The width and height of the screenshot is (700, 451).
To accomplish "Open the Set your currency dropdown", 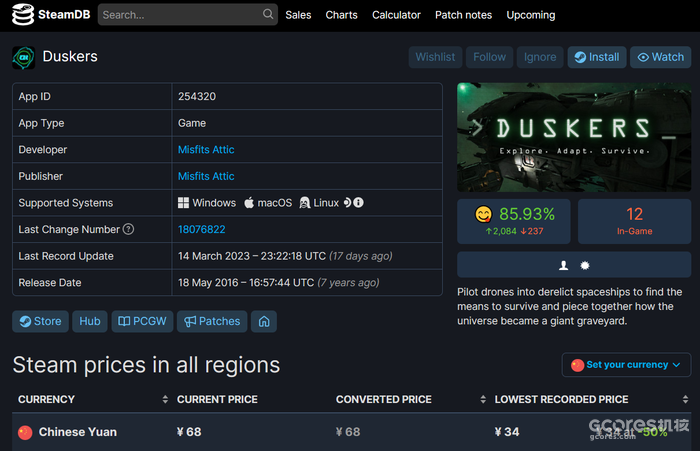I will [x=626, y=365].
